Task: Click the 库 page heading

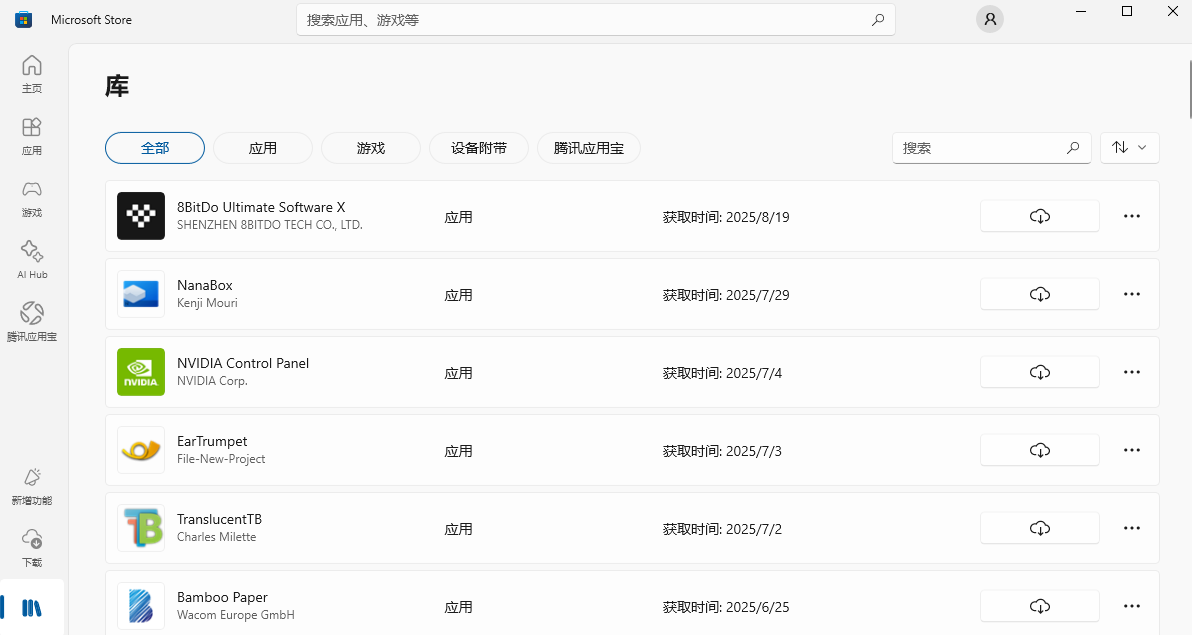Action: coord(117,86)
